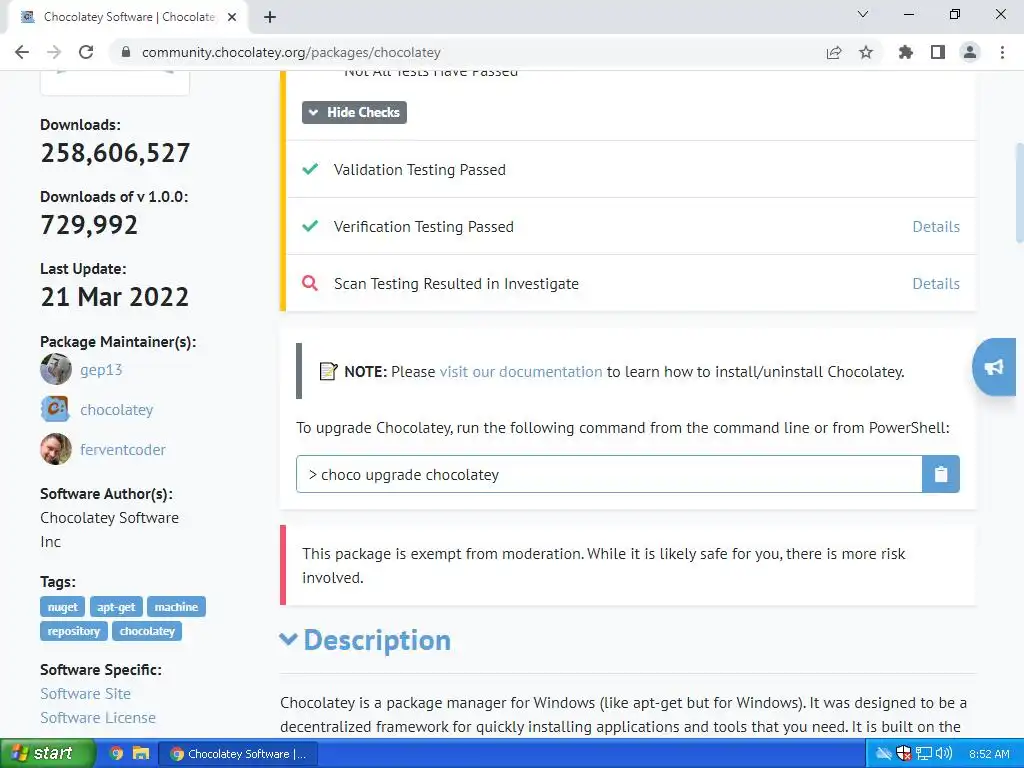The width and height of the screenshot is (1024, 768).
Task: Click the network connection tray icon
Action: click(x=923, y=754)
